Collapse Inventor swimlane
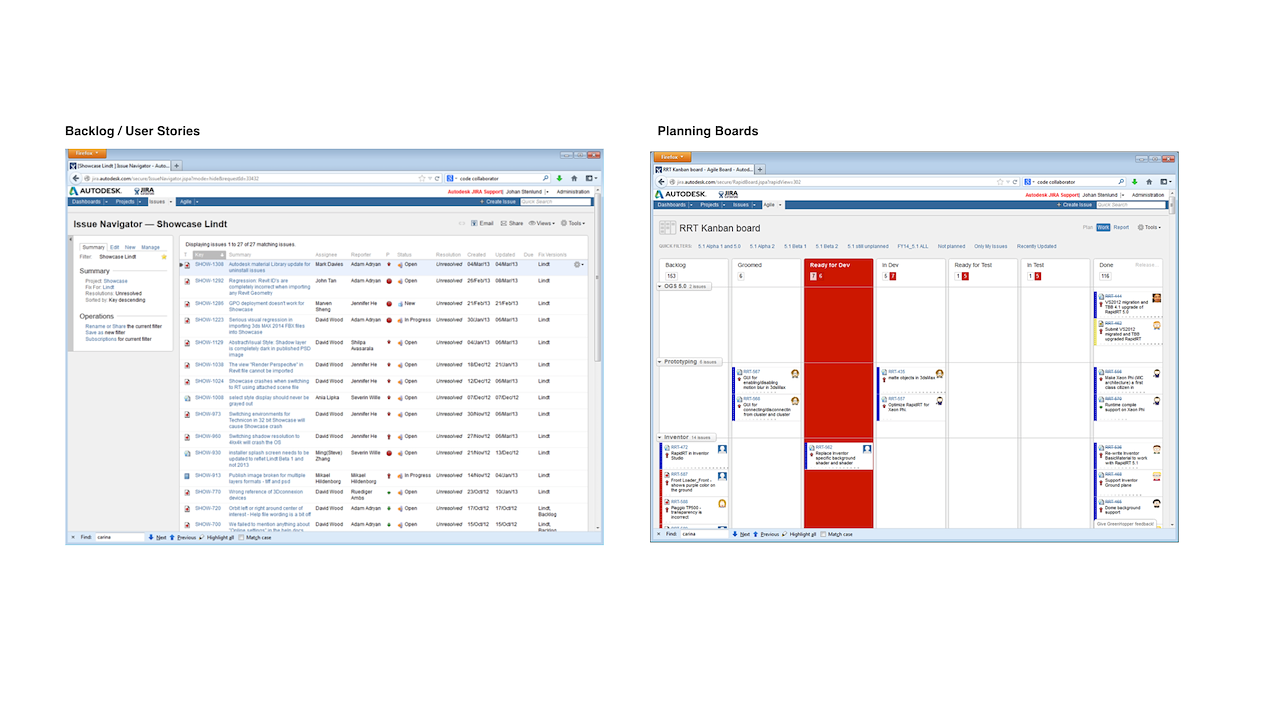1280x718 pixels. coord(660,437)
